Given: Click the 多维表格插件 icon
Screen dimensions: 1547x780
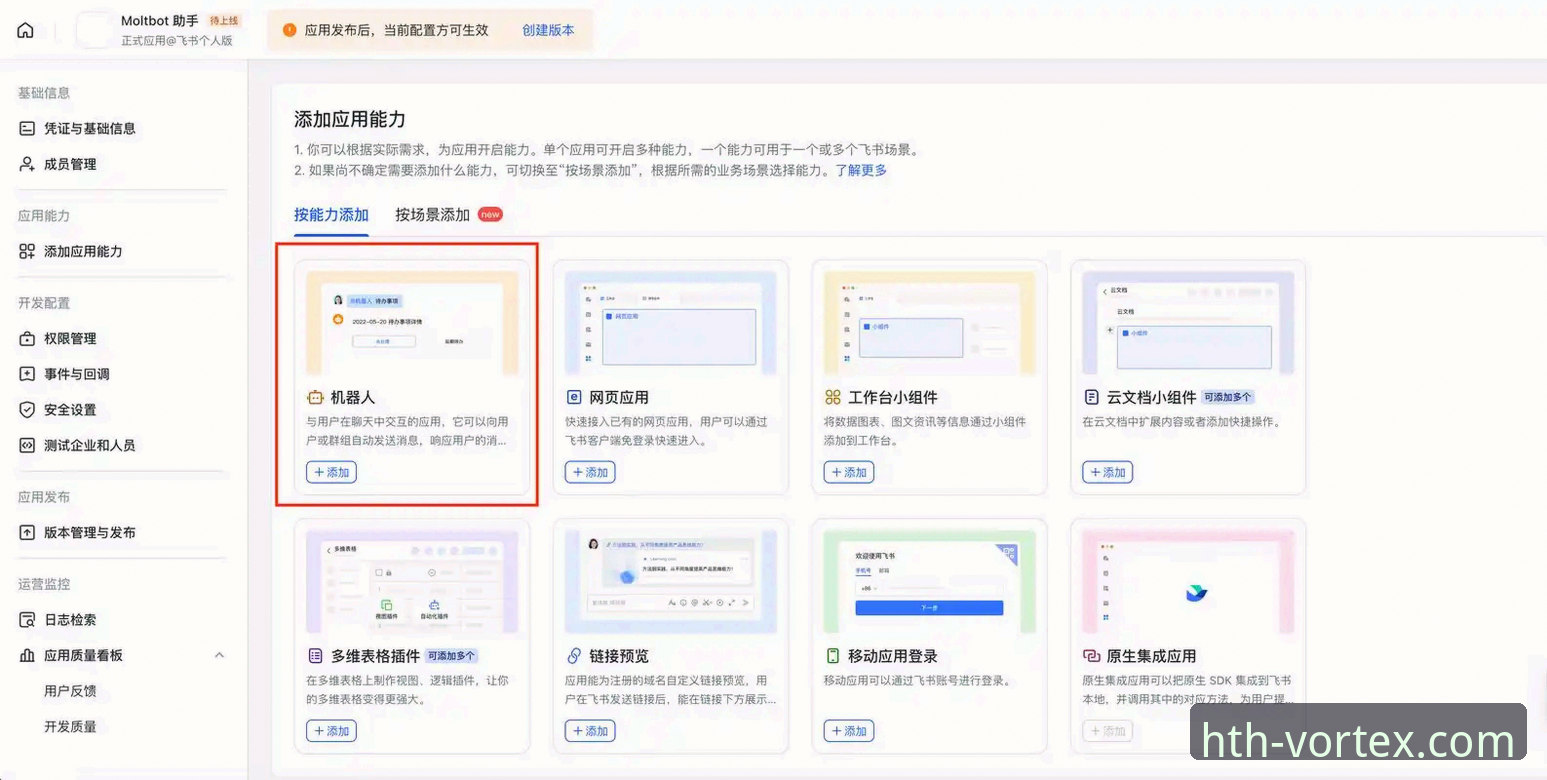Looking at the screenshot, I should click(x=315, y=656).
